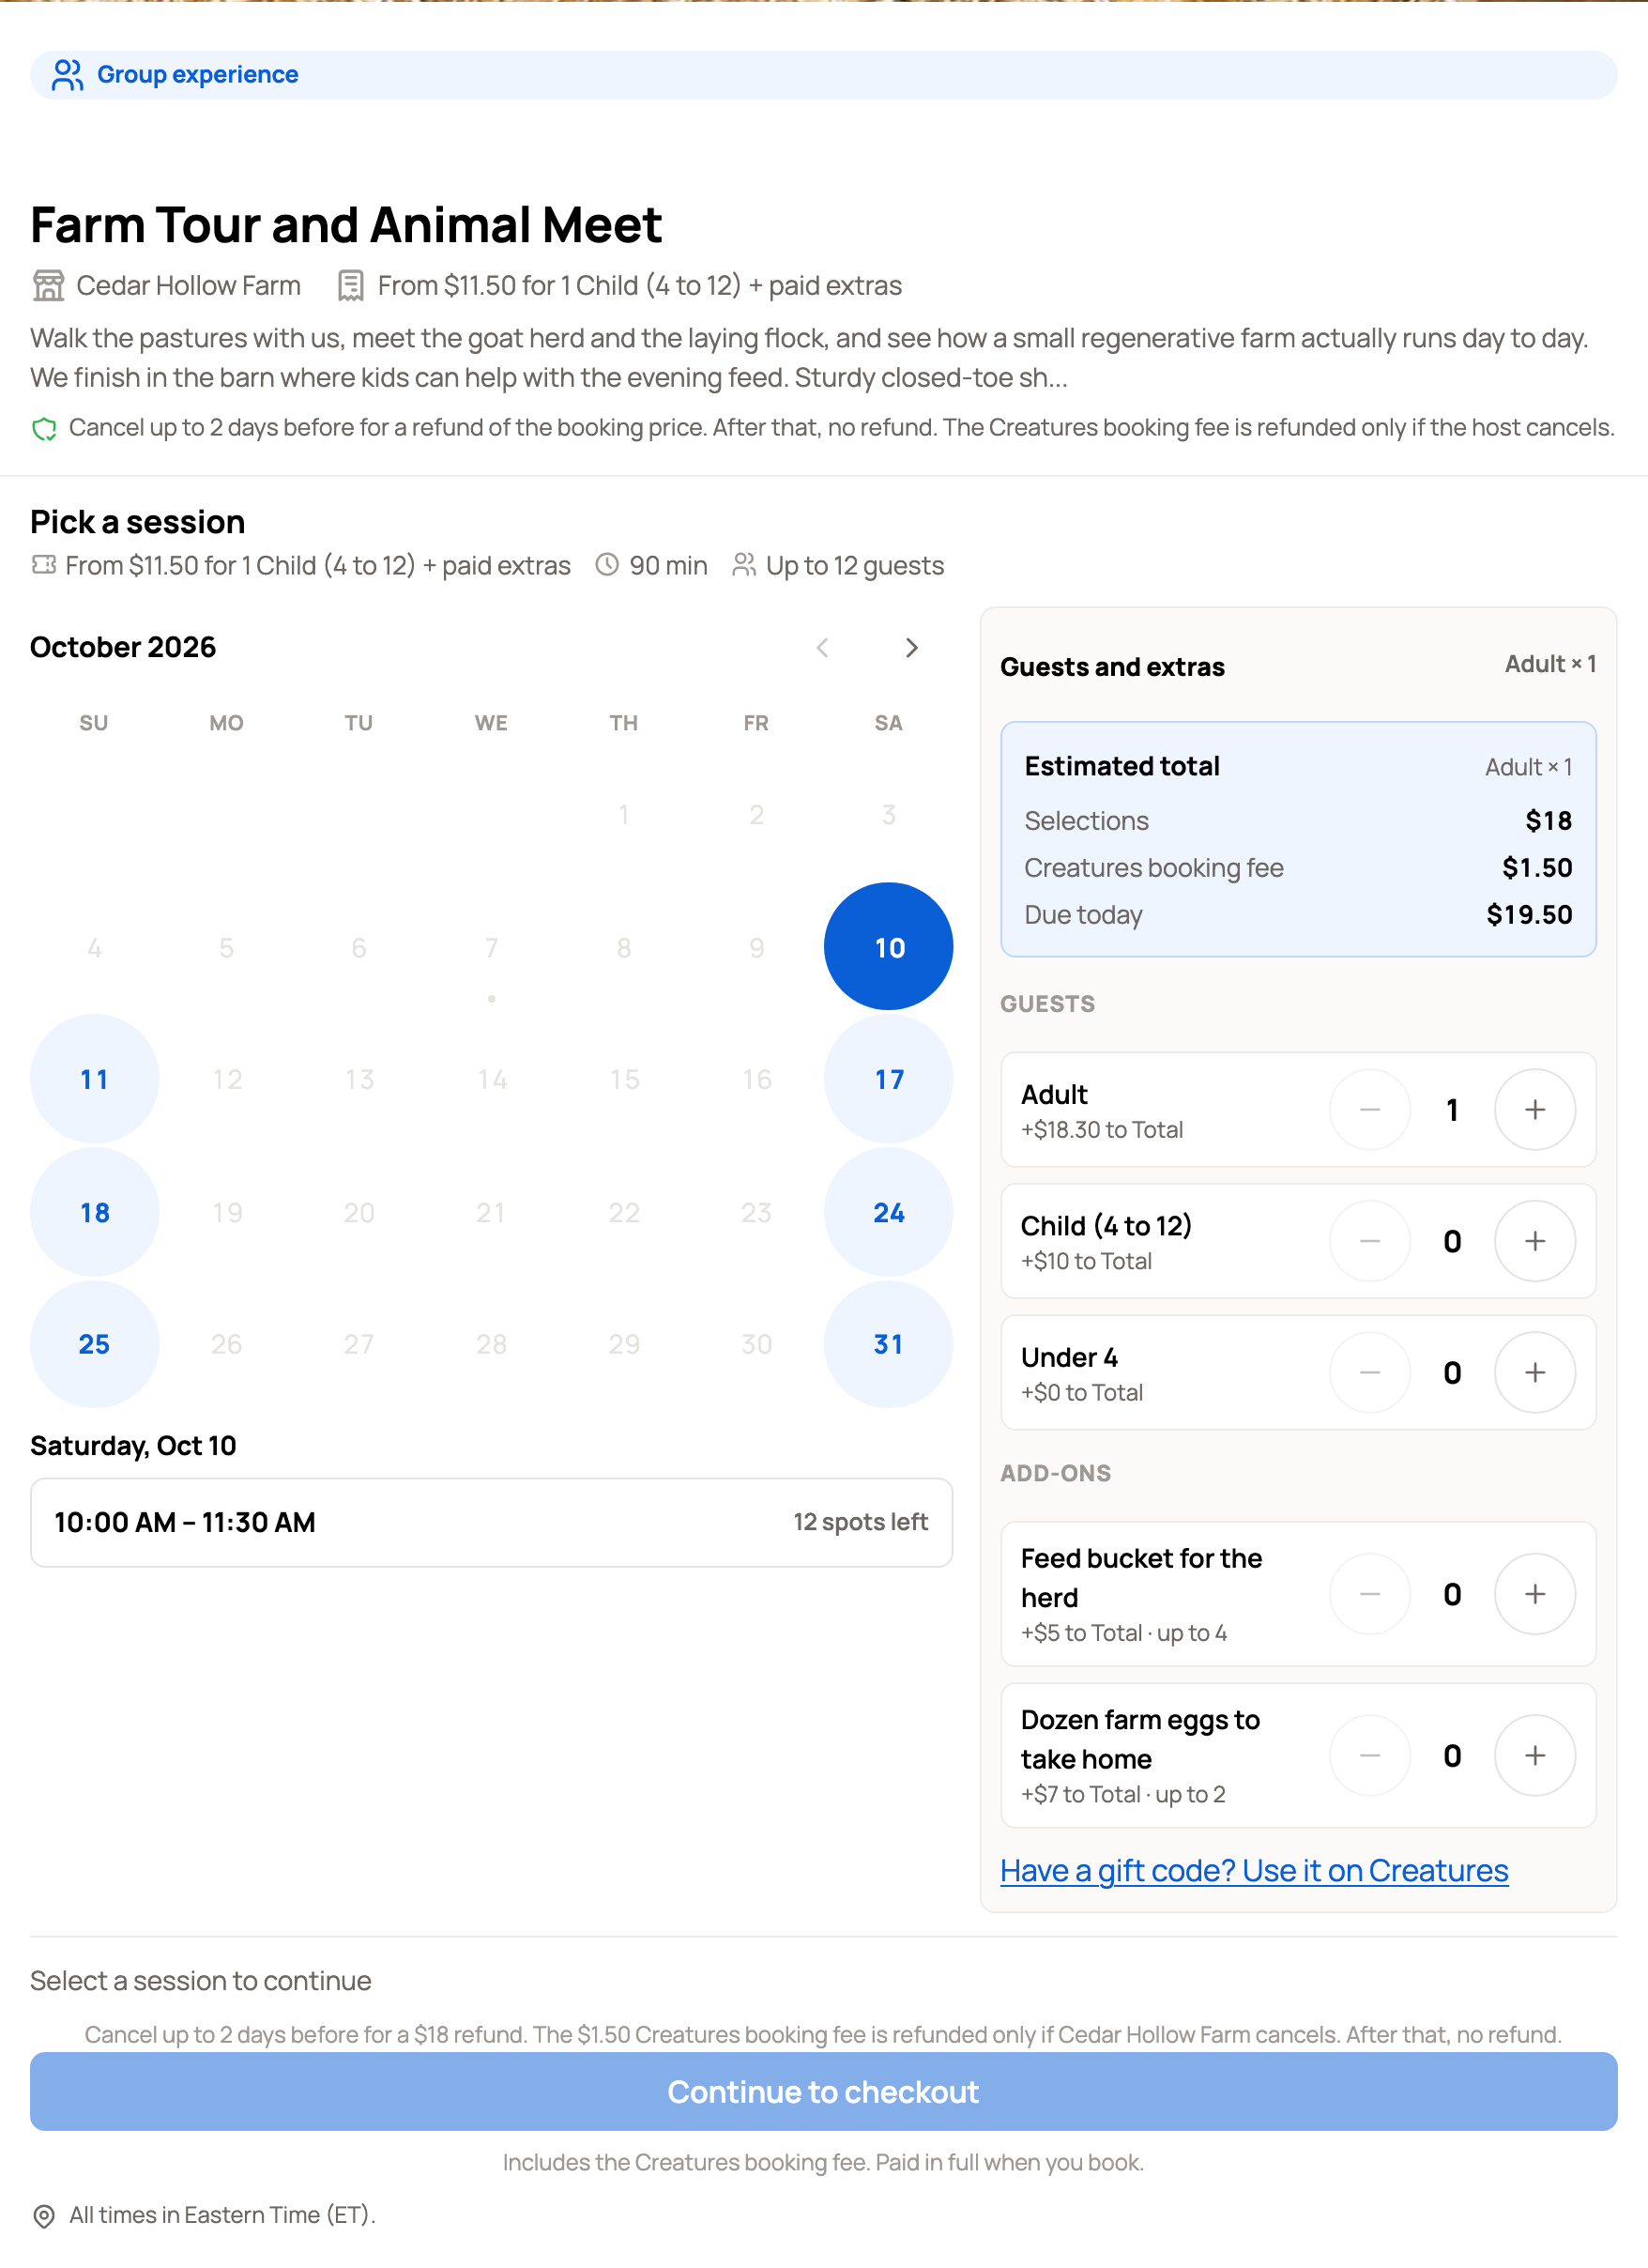Add a Feed bucket for the herd
The height and width of the screenshot is (2268, 1648).
point(1534,1594)
